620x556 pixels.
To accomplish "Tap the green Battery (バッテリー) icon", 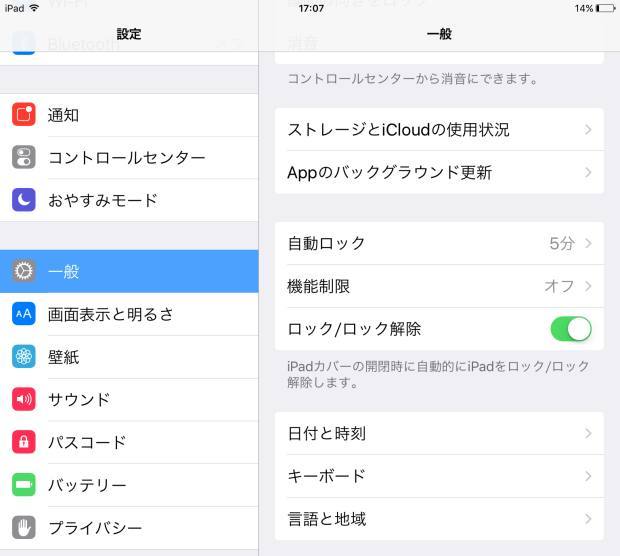I will point(24,485).
